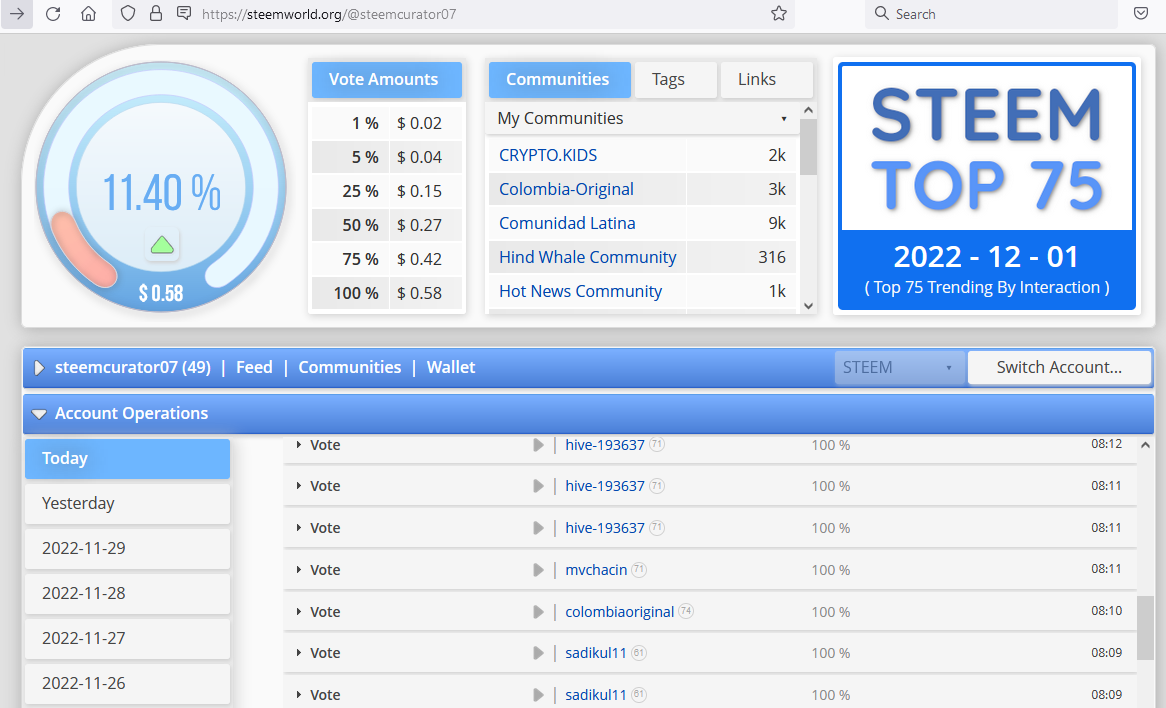Image resolution: width=1166 pixels, height=708 pixels.
Task: Open the Wallet link
Action: [x=451, y=367]
